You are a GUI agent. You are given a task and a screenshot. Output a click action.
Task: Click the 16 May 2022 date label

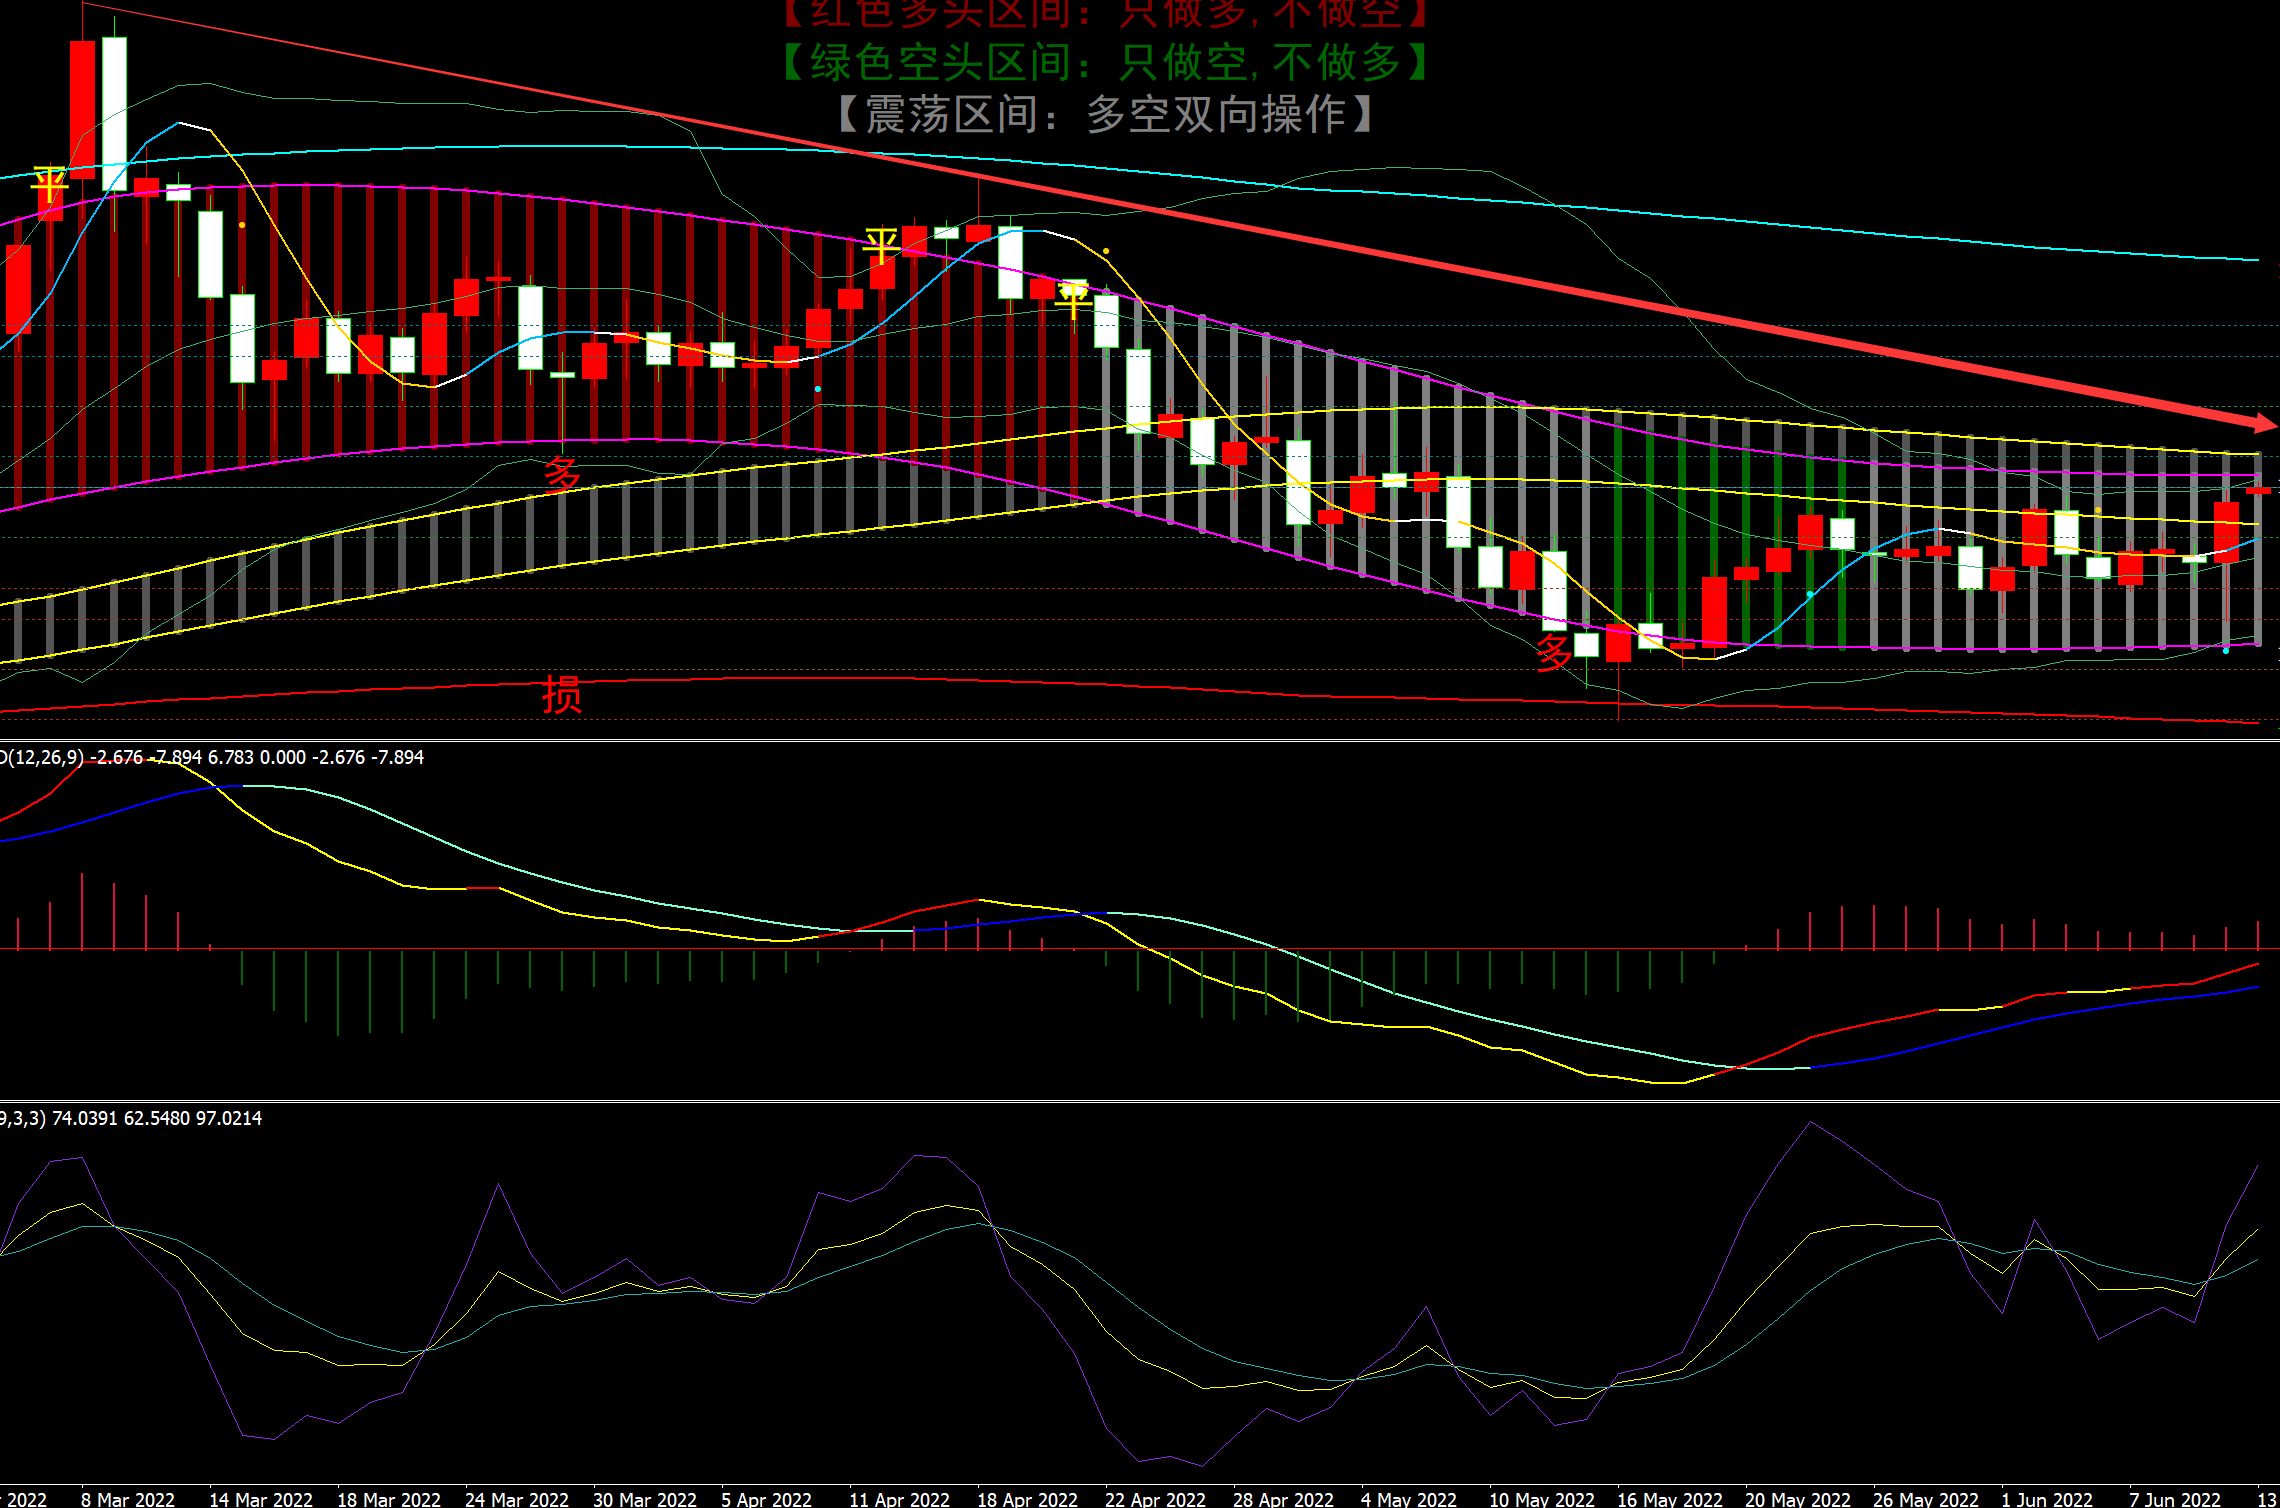tap(1669, 1498)
